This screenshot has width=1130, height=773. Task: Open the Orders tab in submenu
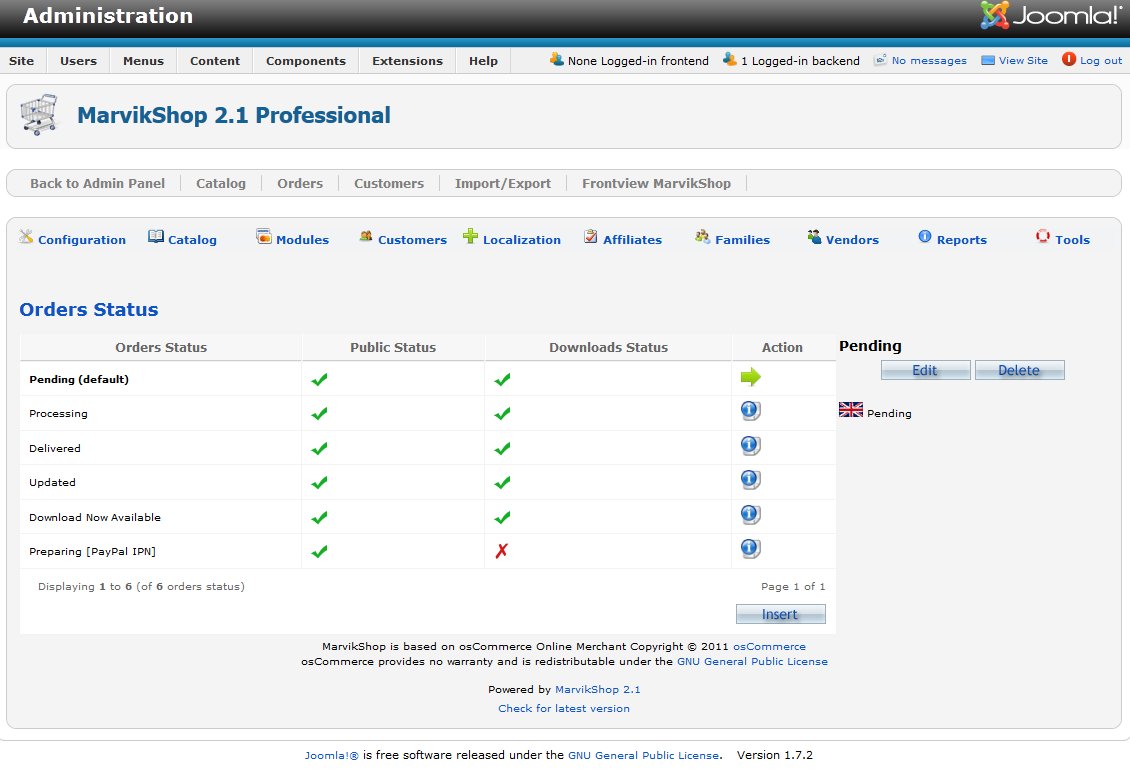pos(300,183)
